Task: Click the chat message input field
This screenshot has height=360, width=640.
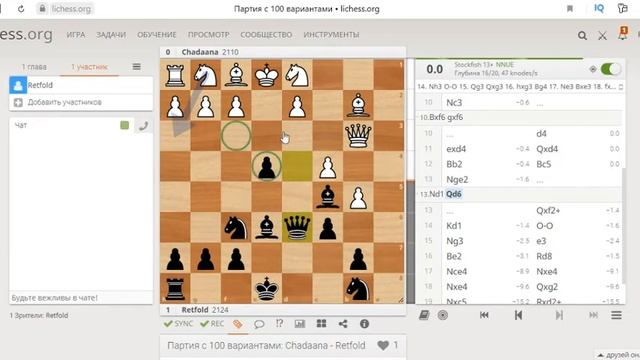Action: click(x=81, y=298)
